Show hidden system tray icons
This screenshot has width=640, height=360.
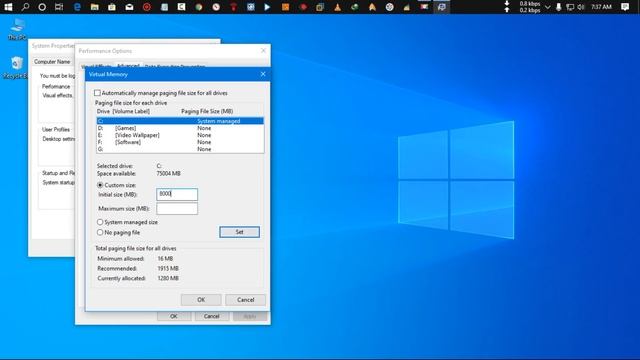(x=548, y=7)
